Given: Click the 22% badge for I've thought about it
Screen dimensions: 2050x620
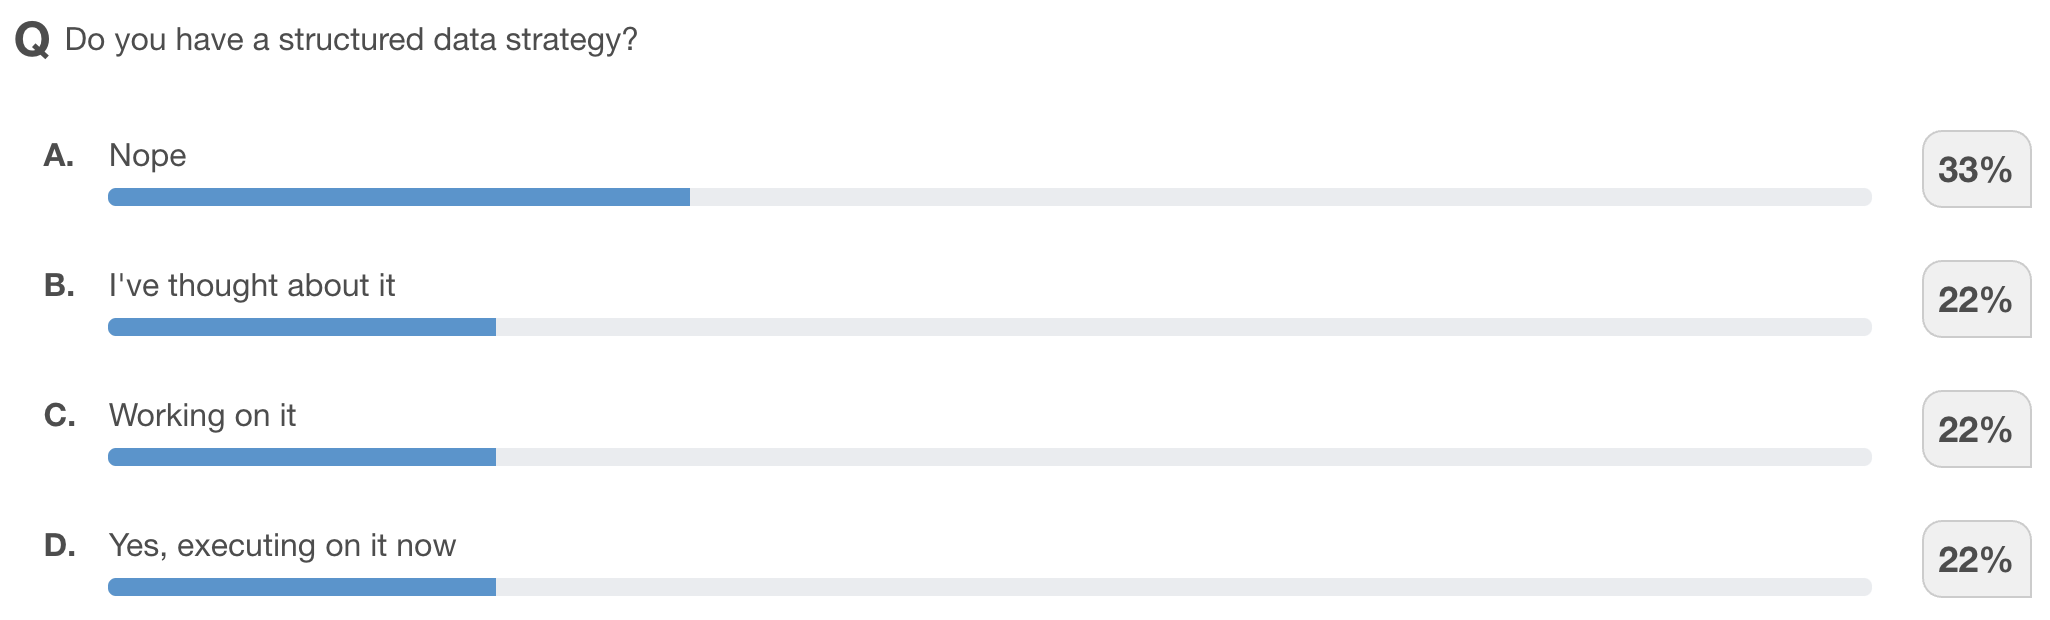Looking at the screenshot, I should [x=1975, y=300].
